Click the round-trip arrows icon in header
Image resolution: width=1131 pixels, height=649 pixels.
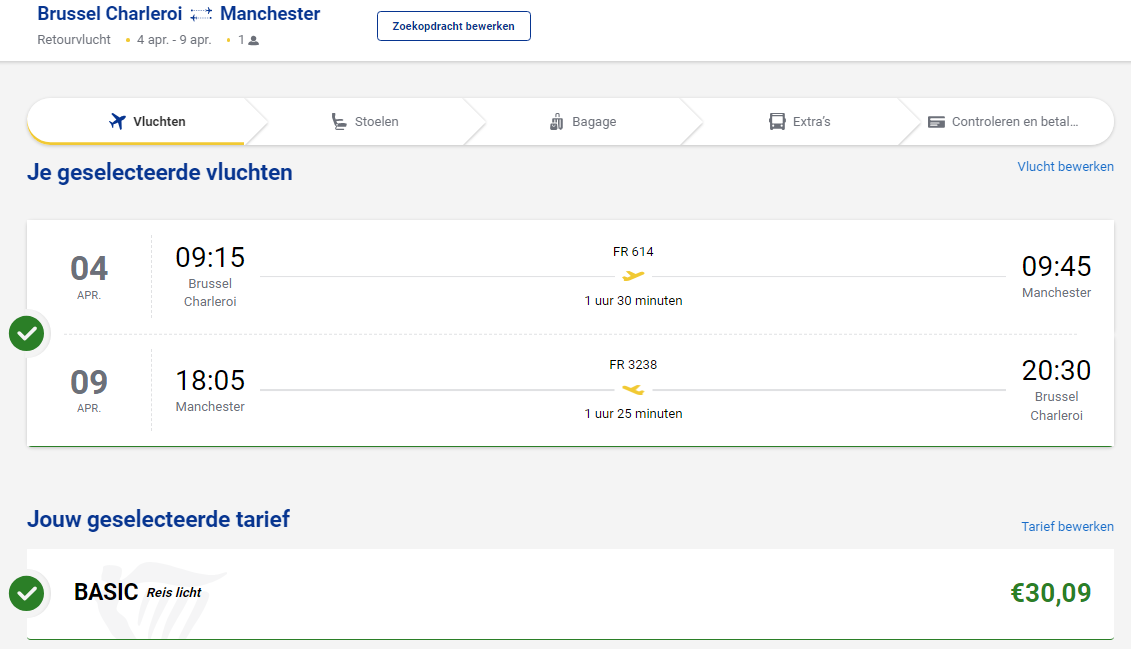coord(201,15)
